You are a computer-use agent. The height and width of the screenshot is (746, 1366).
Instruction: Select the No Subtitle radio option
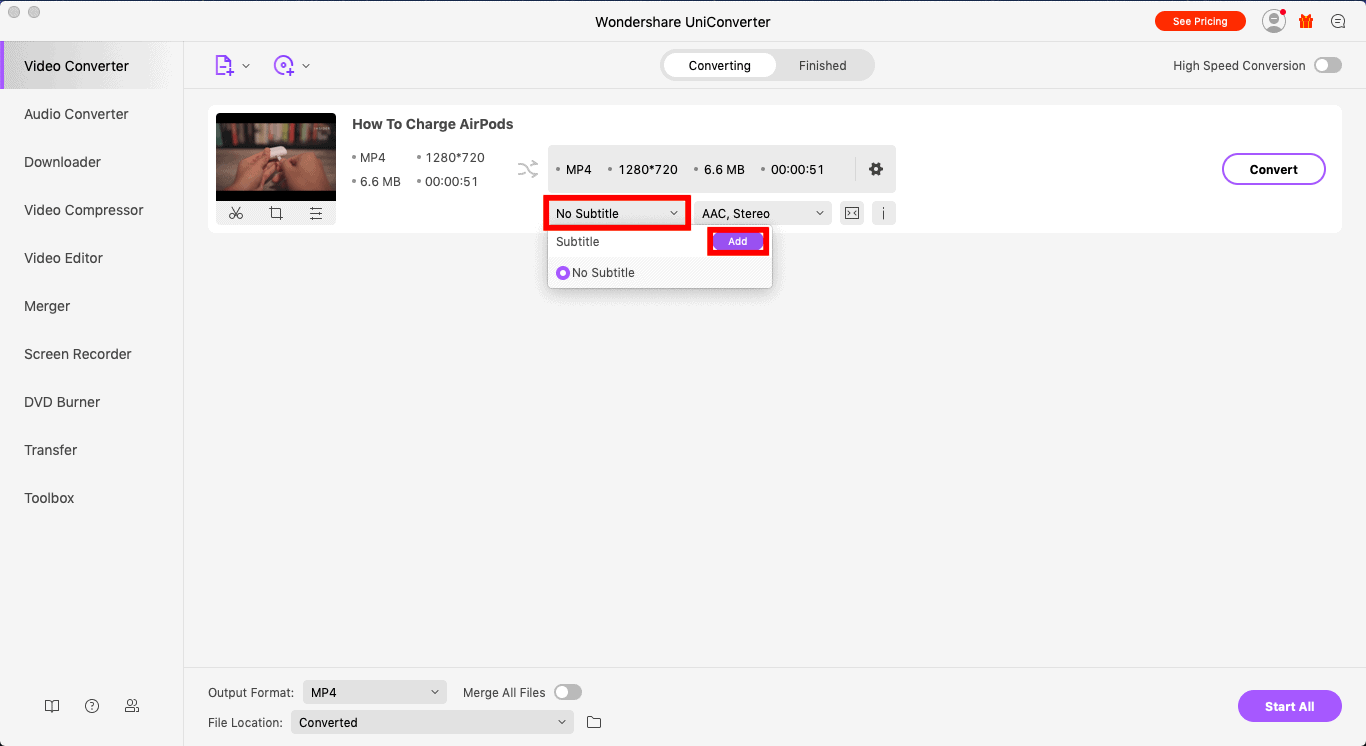[563, 273]
